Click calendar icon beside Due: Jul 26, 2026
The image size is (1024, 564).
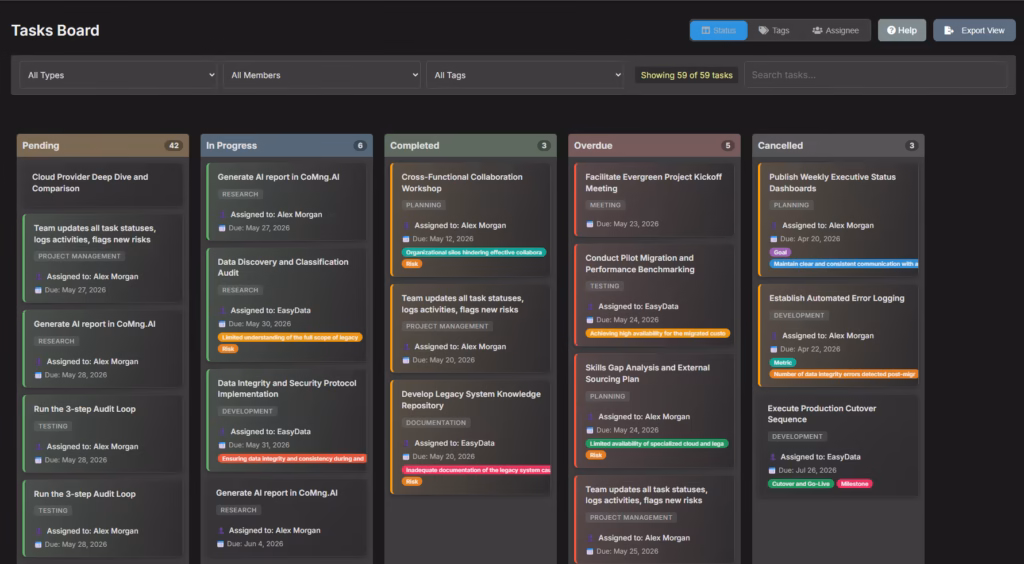(x=772, y=470)
